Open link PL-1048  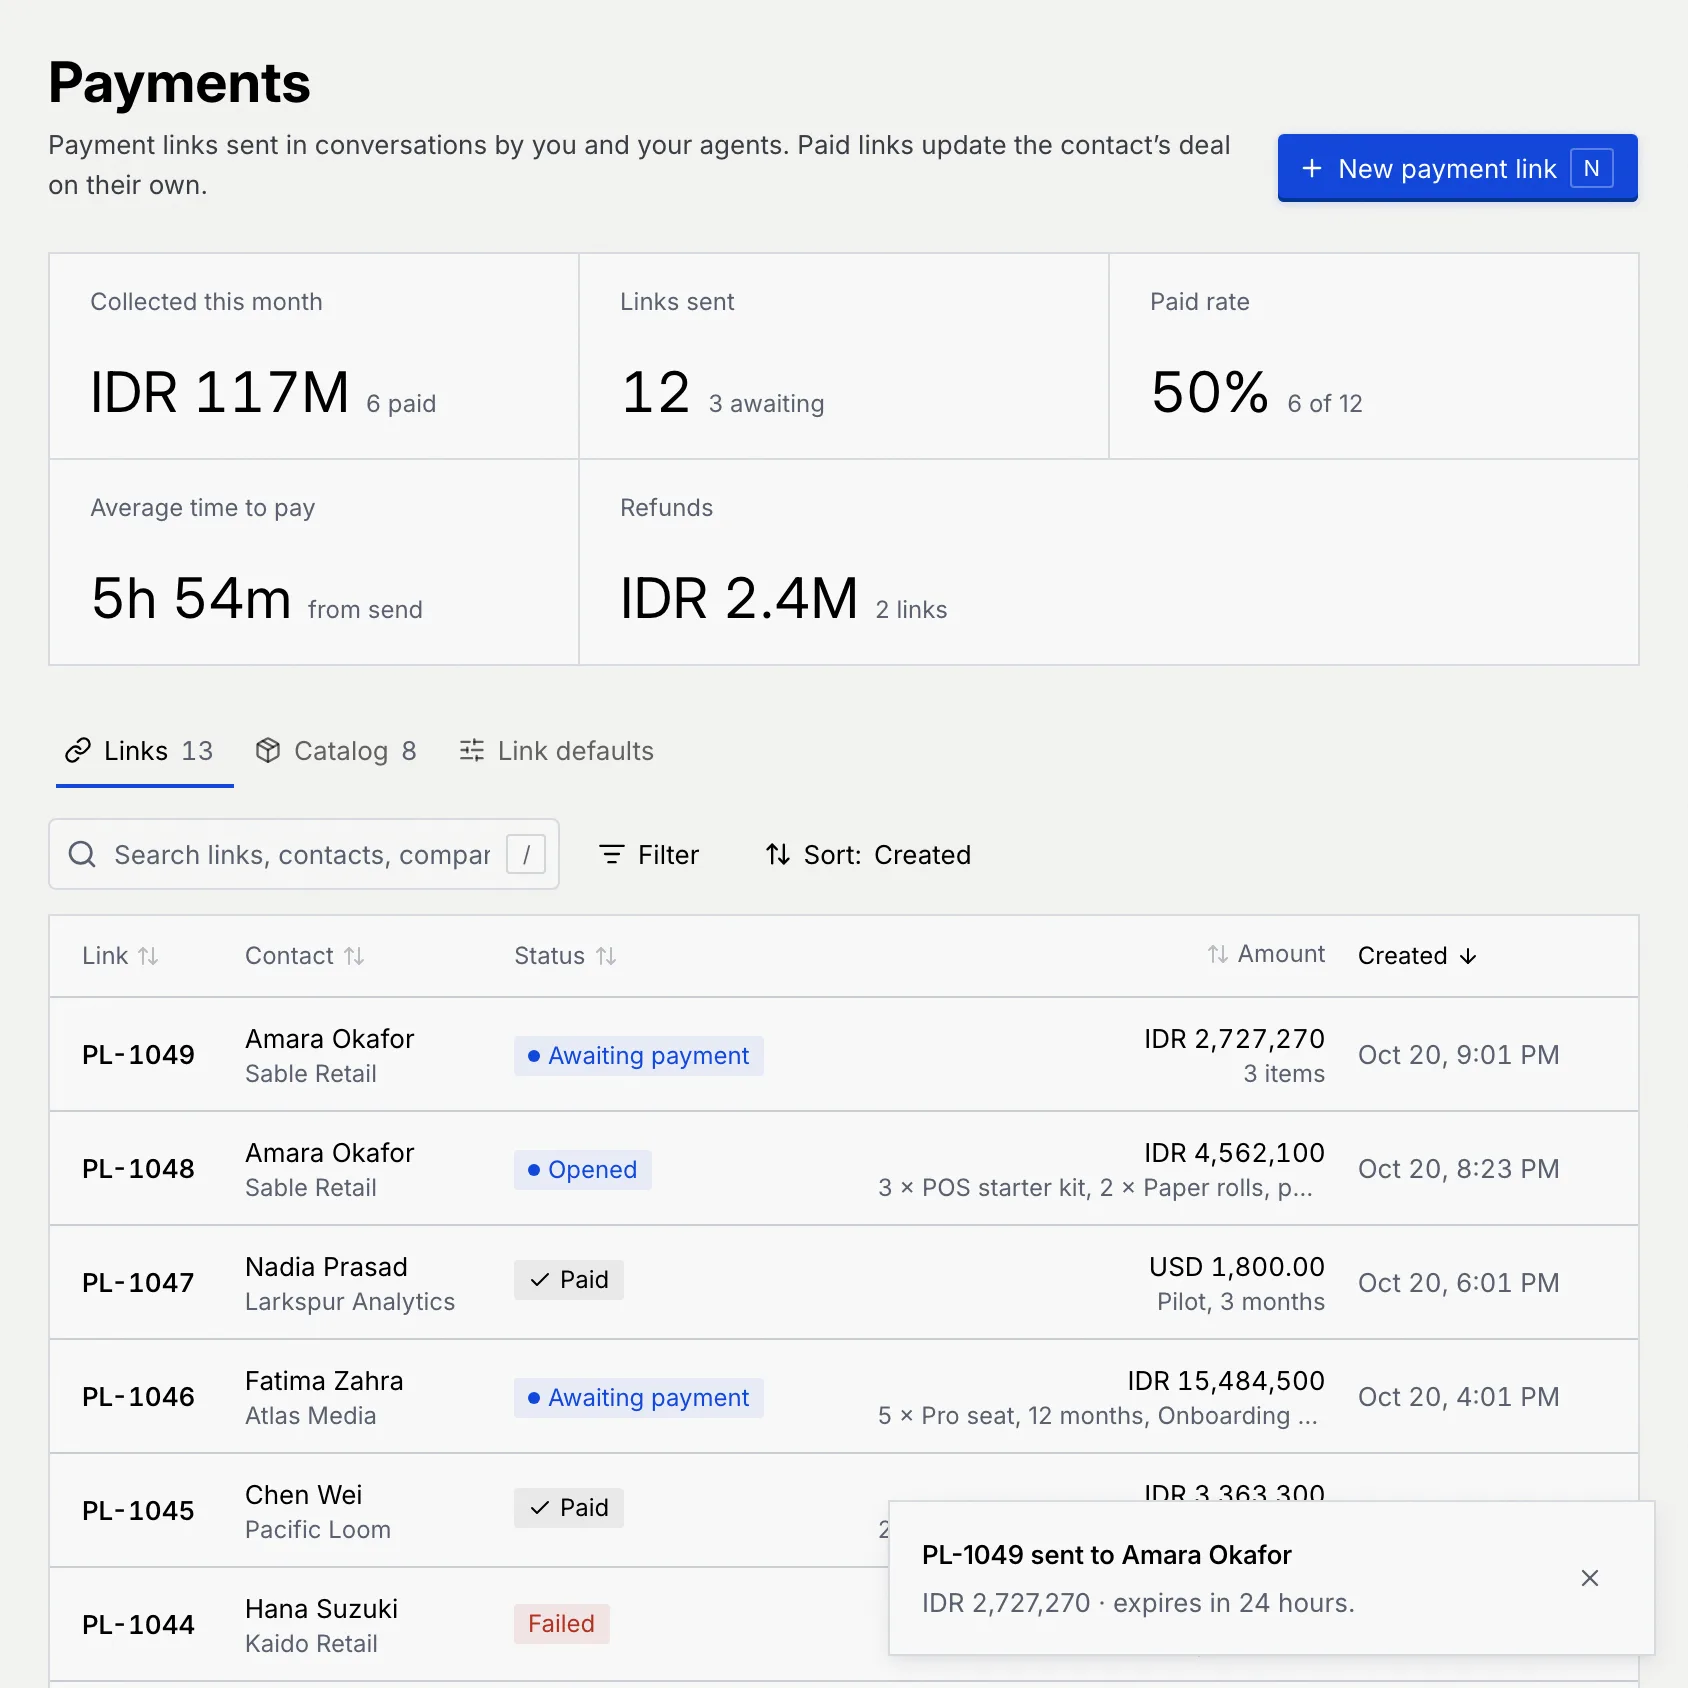[138, 1169]
